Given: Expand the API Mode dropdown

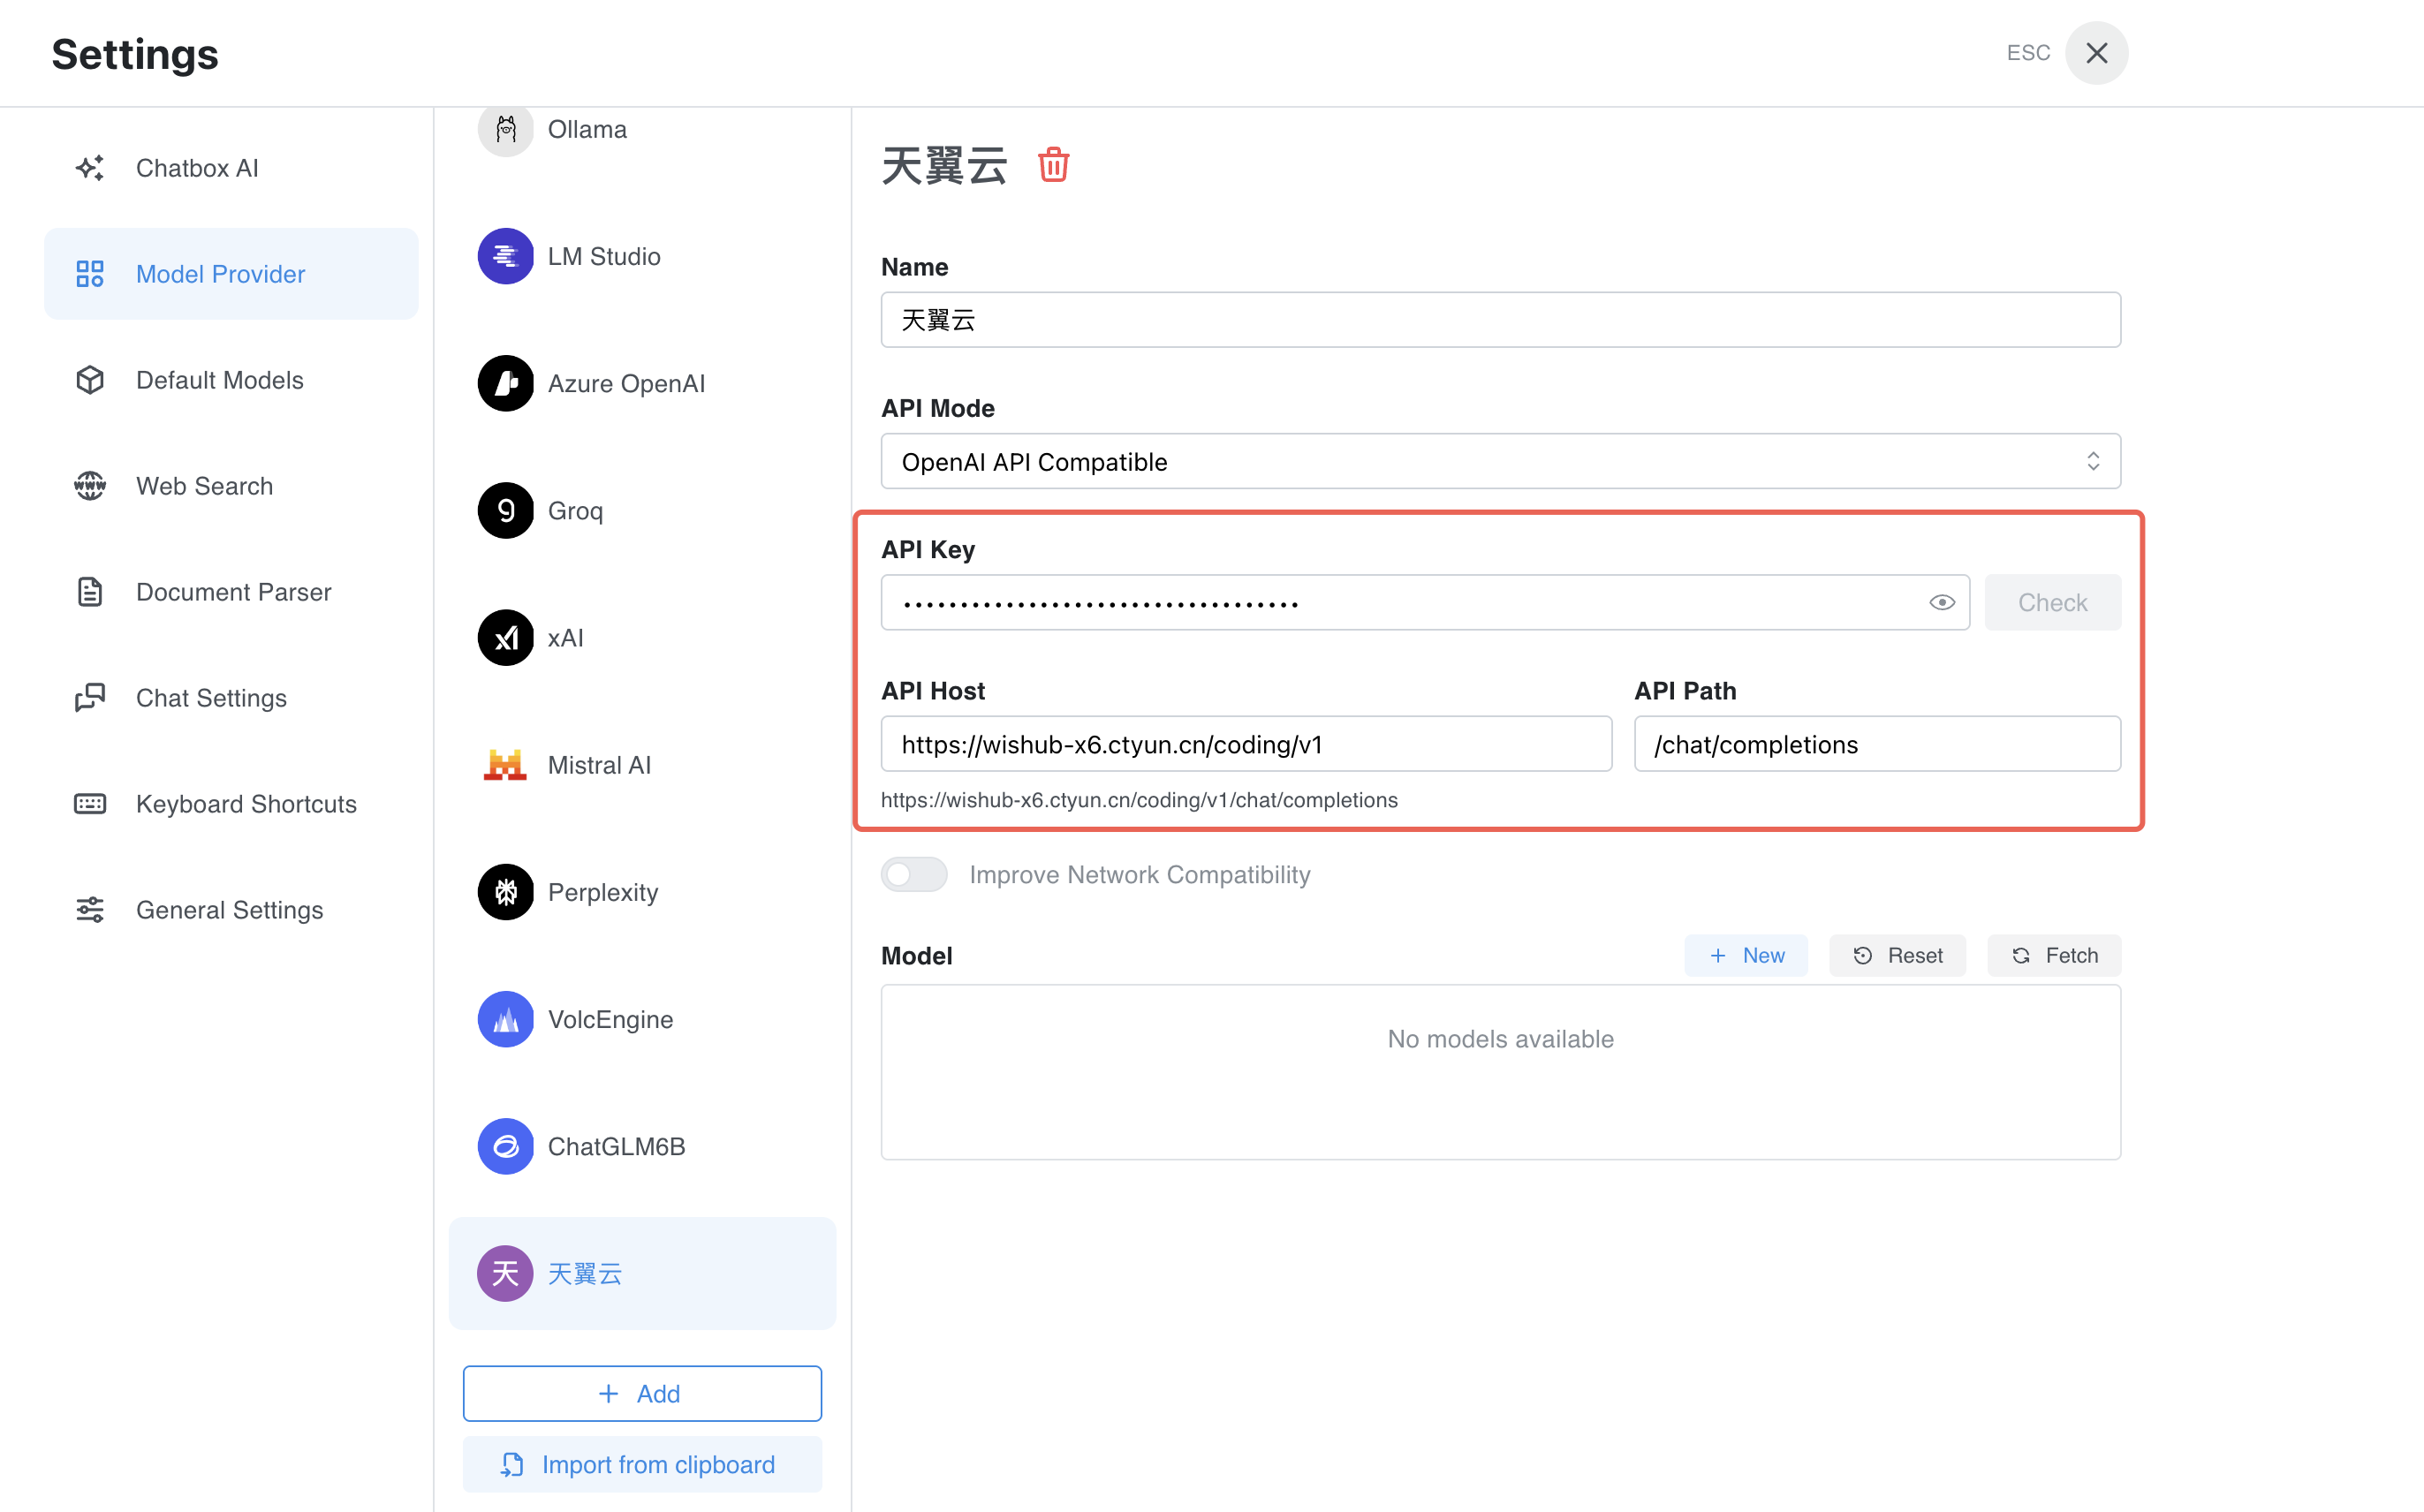Looking at the screenshot, I should coord(1500,461).
